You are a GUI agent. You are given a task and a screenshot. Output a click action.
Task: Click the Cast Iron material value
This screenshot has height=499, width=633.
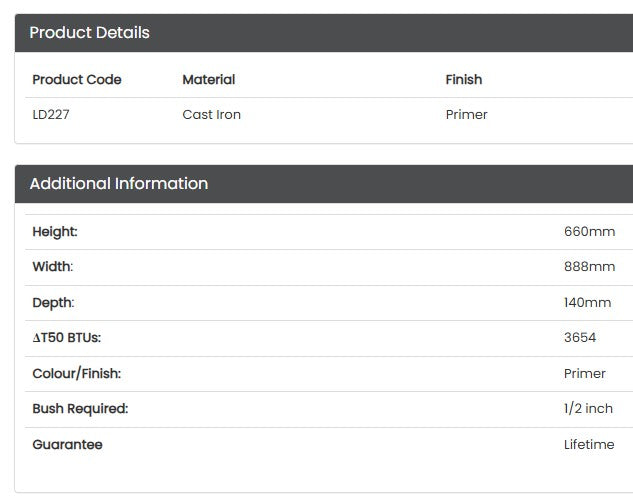pos(212,115)
